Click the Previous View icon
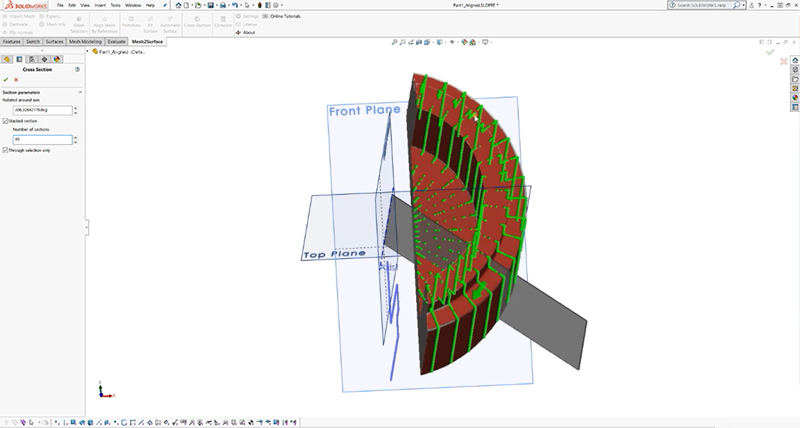 coord(411,42)
